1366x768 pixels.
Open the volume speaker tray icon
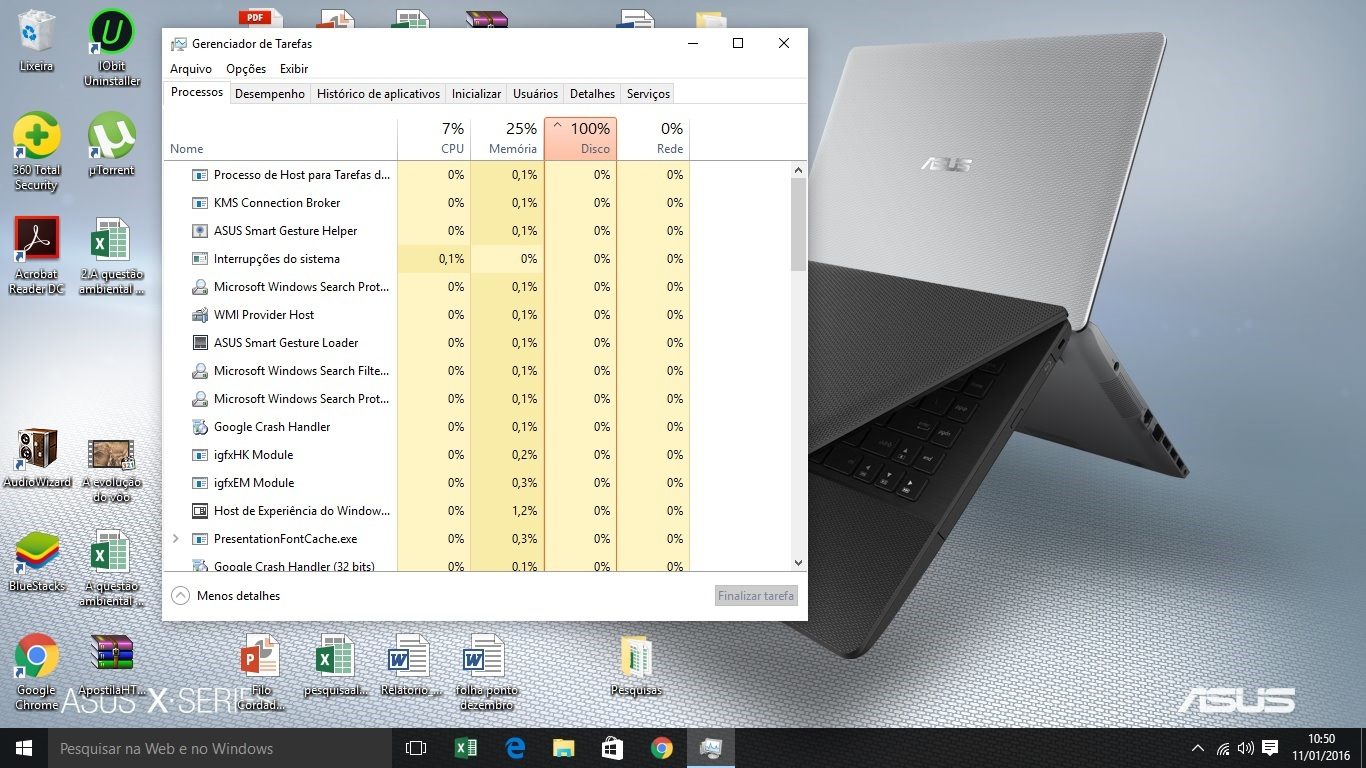coord(1246,748)
